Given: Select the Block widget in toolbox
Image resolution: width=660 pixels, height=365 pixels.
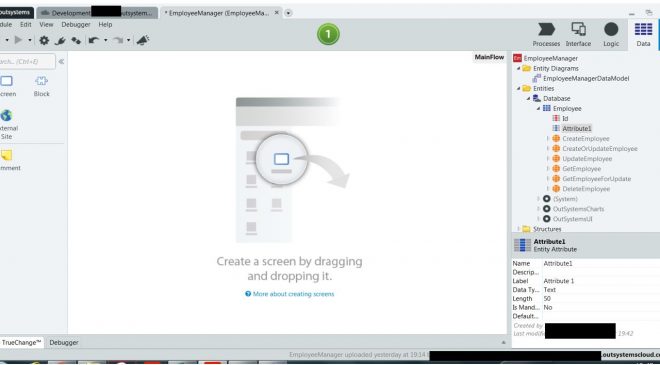Looking at the screenshot, I should [42, 87].
